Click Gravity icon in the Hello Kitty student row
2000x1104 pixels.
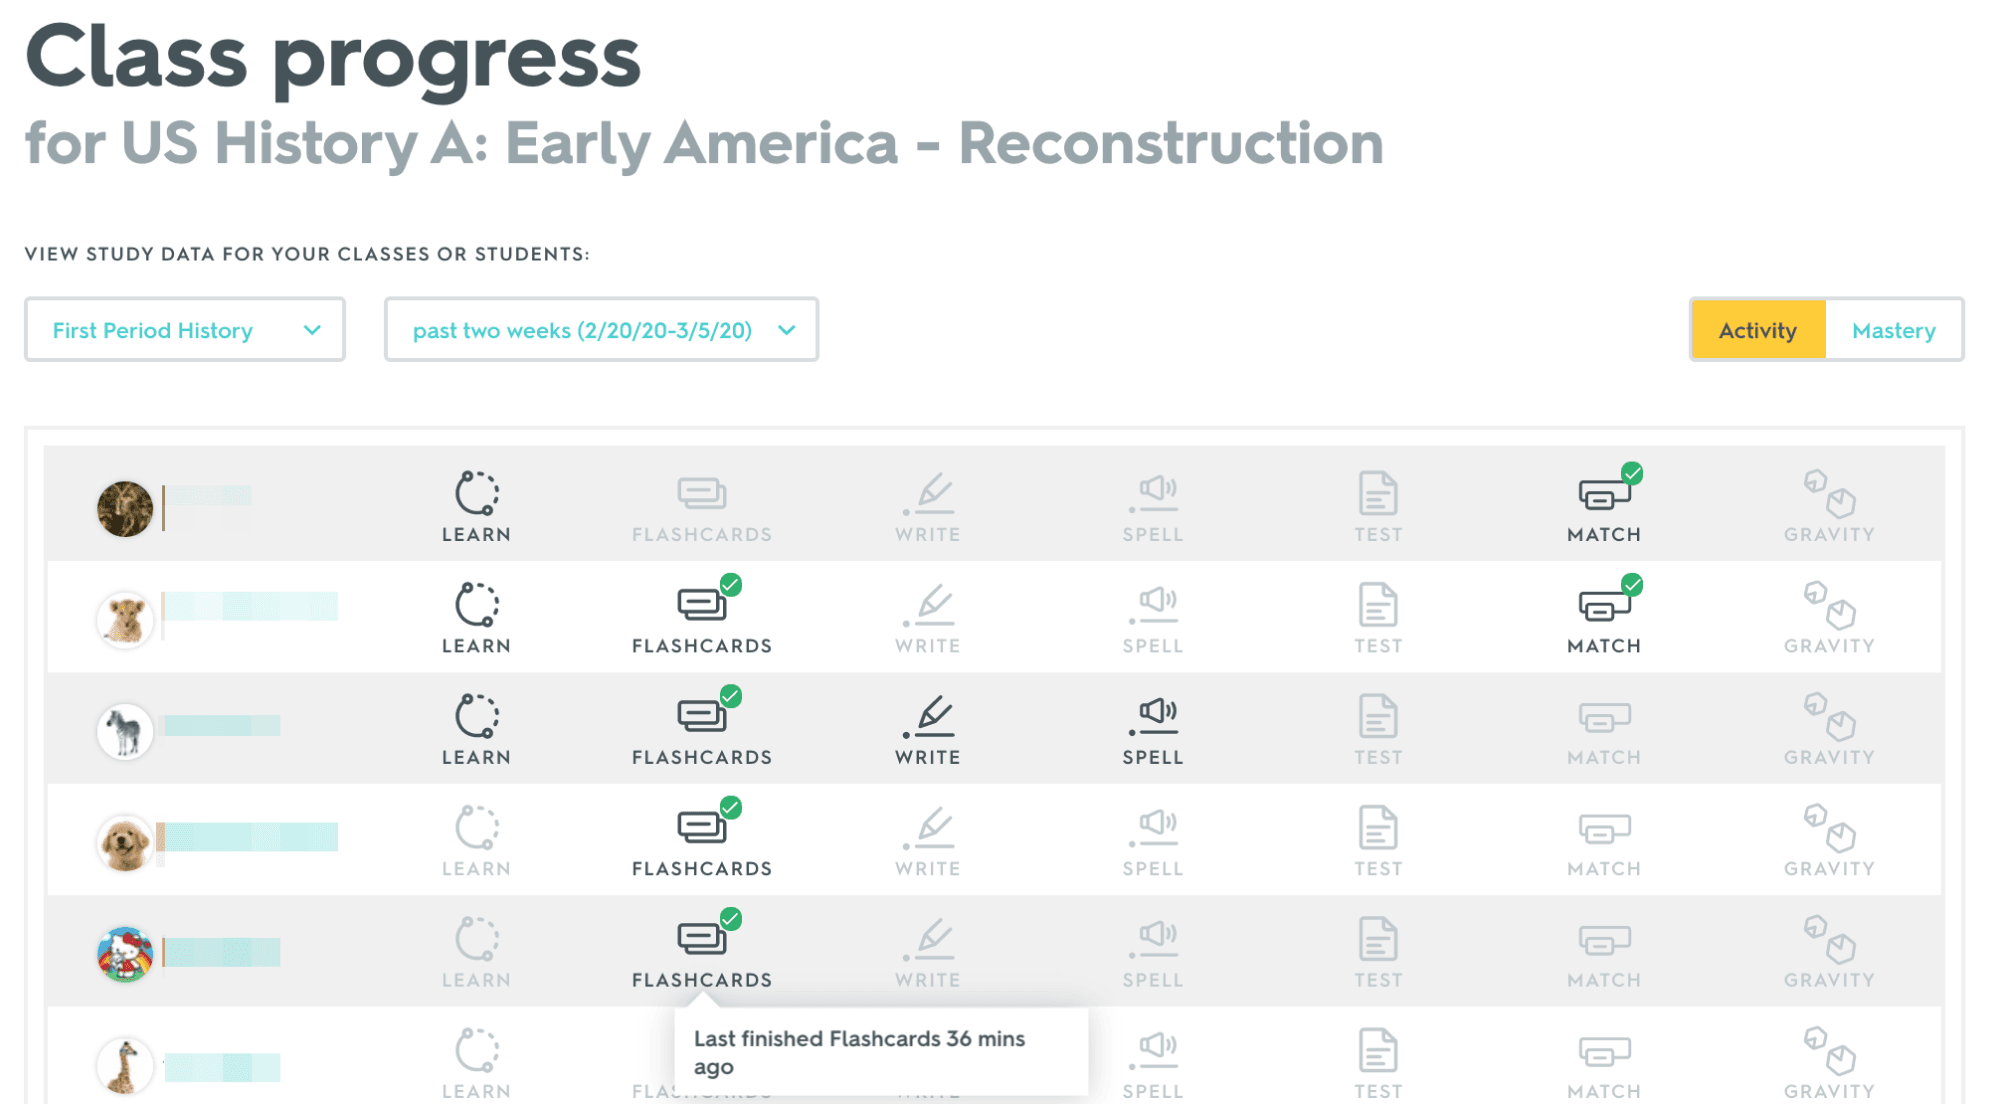[1829, 939]
